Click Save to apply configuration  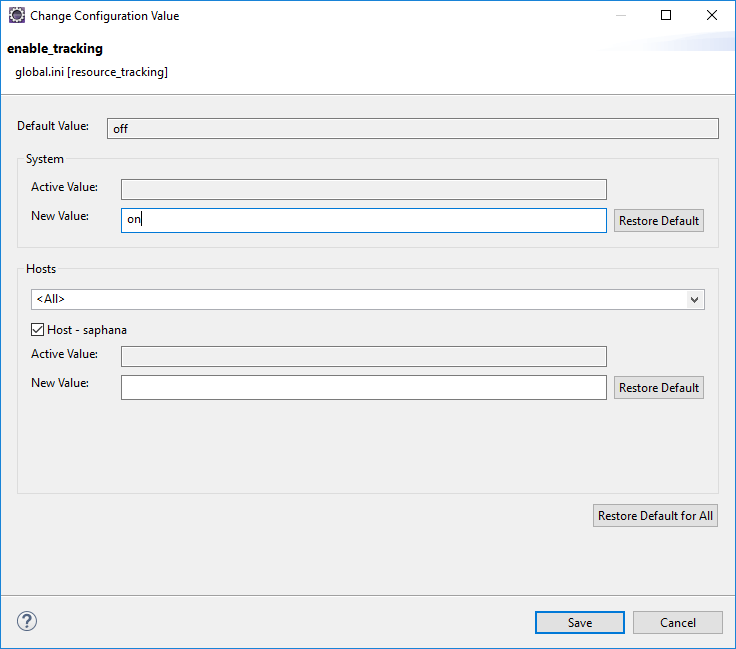(580, 622)
